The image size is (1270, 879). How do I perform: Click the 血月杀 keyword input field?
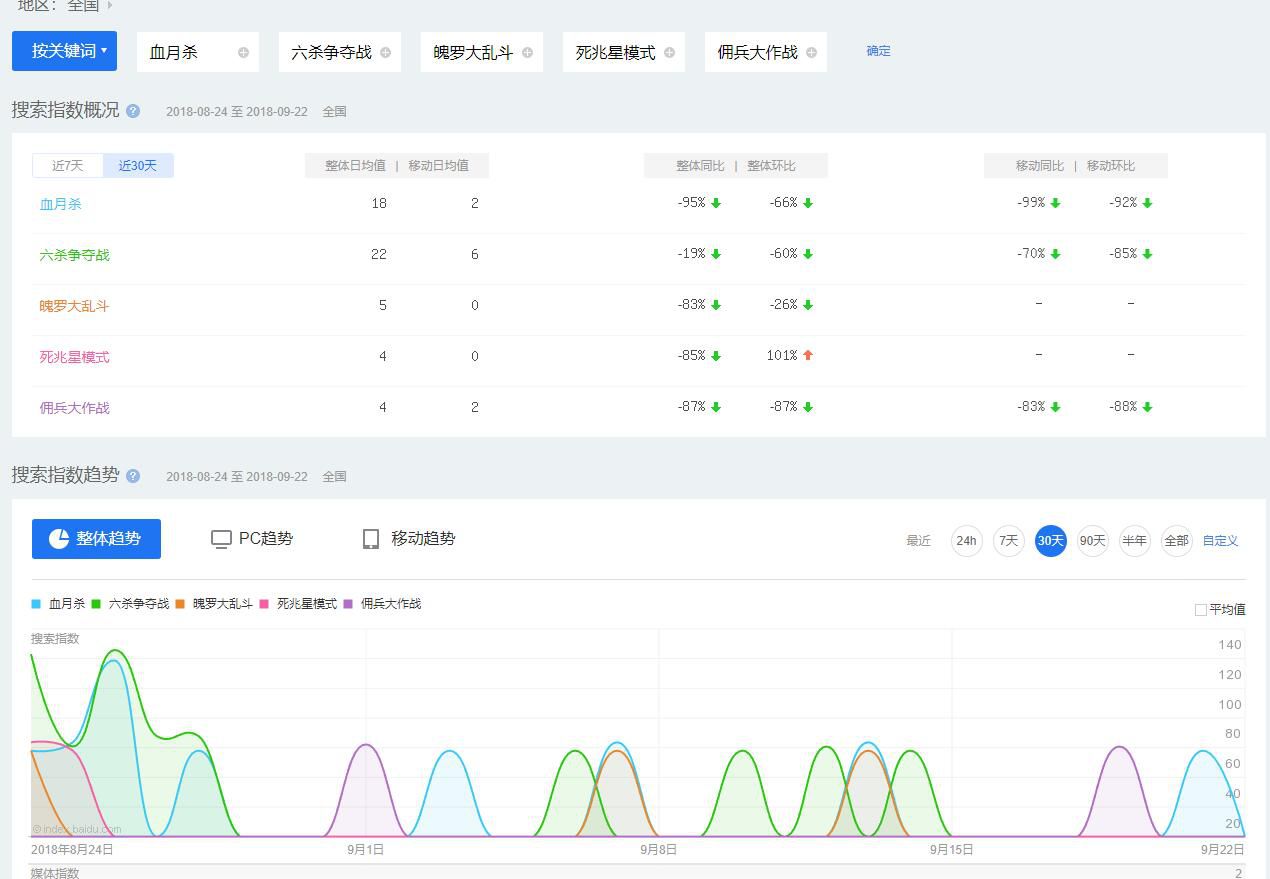click(x=198, y=52)
